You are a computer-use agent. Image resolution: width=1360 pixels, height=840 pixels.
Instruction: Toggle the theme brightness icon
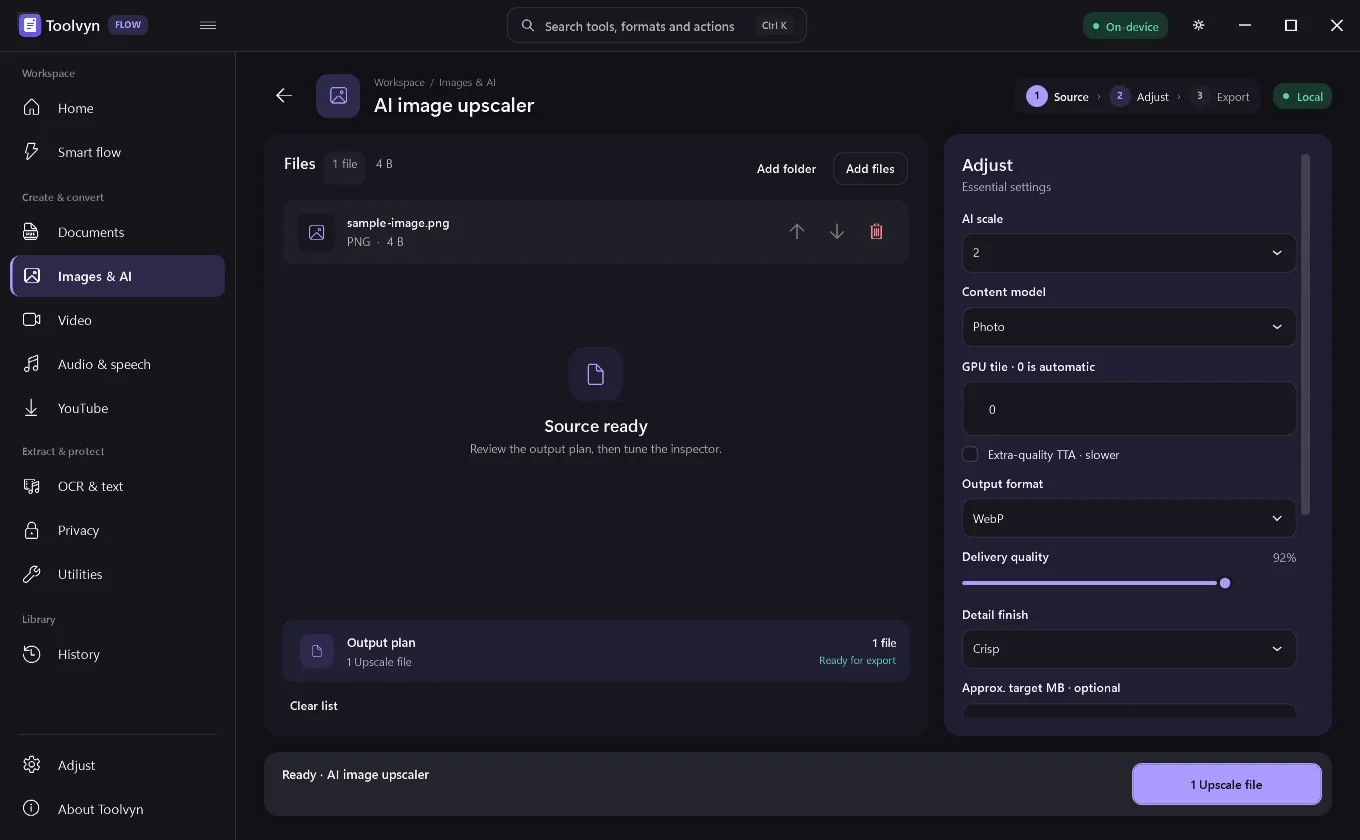click(1199, 26)
